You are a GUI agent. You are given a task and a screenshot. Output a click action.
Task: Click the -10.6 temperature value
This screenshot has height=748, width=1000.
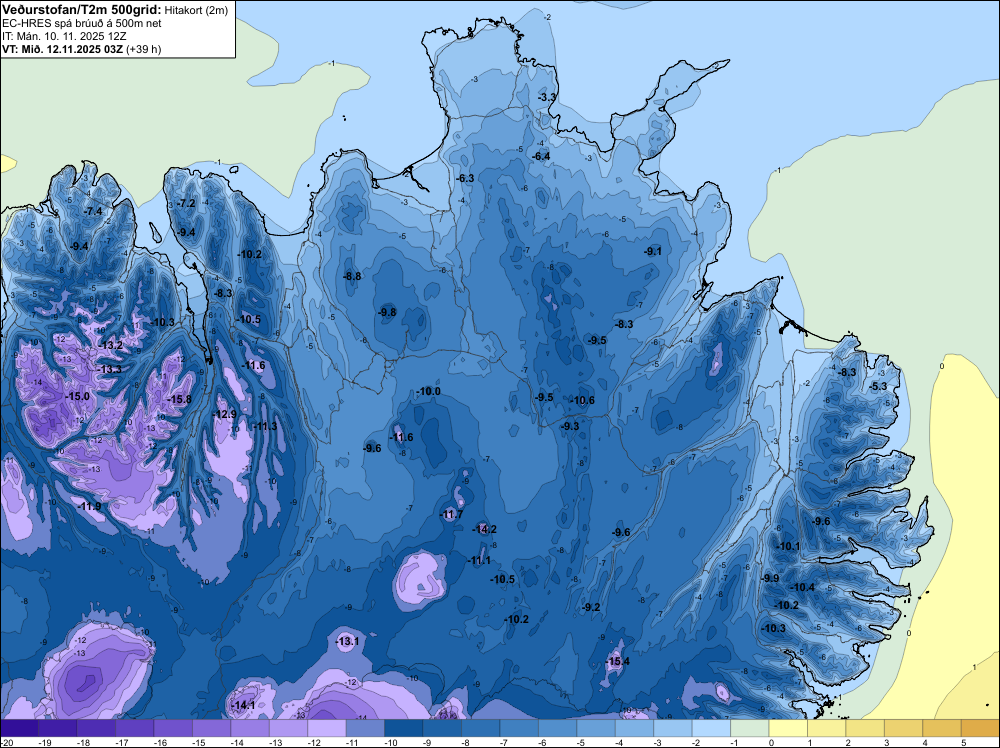coord(582,400)
